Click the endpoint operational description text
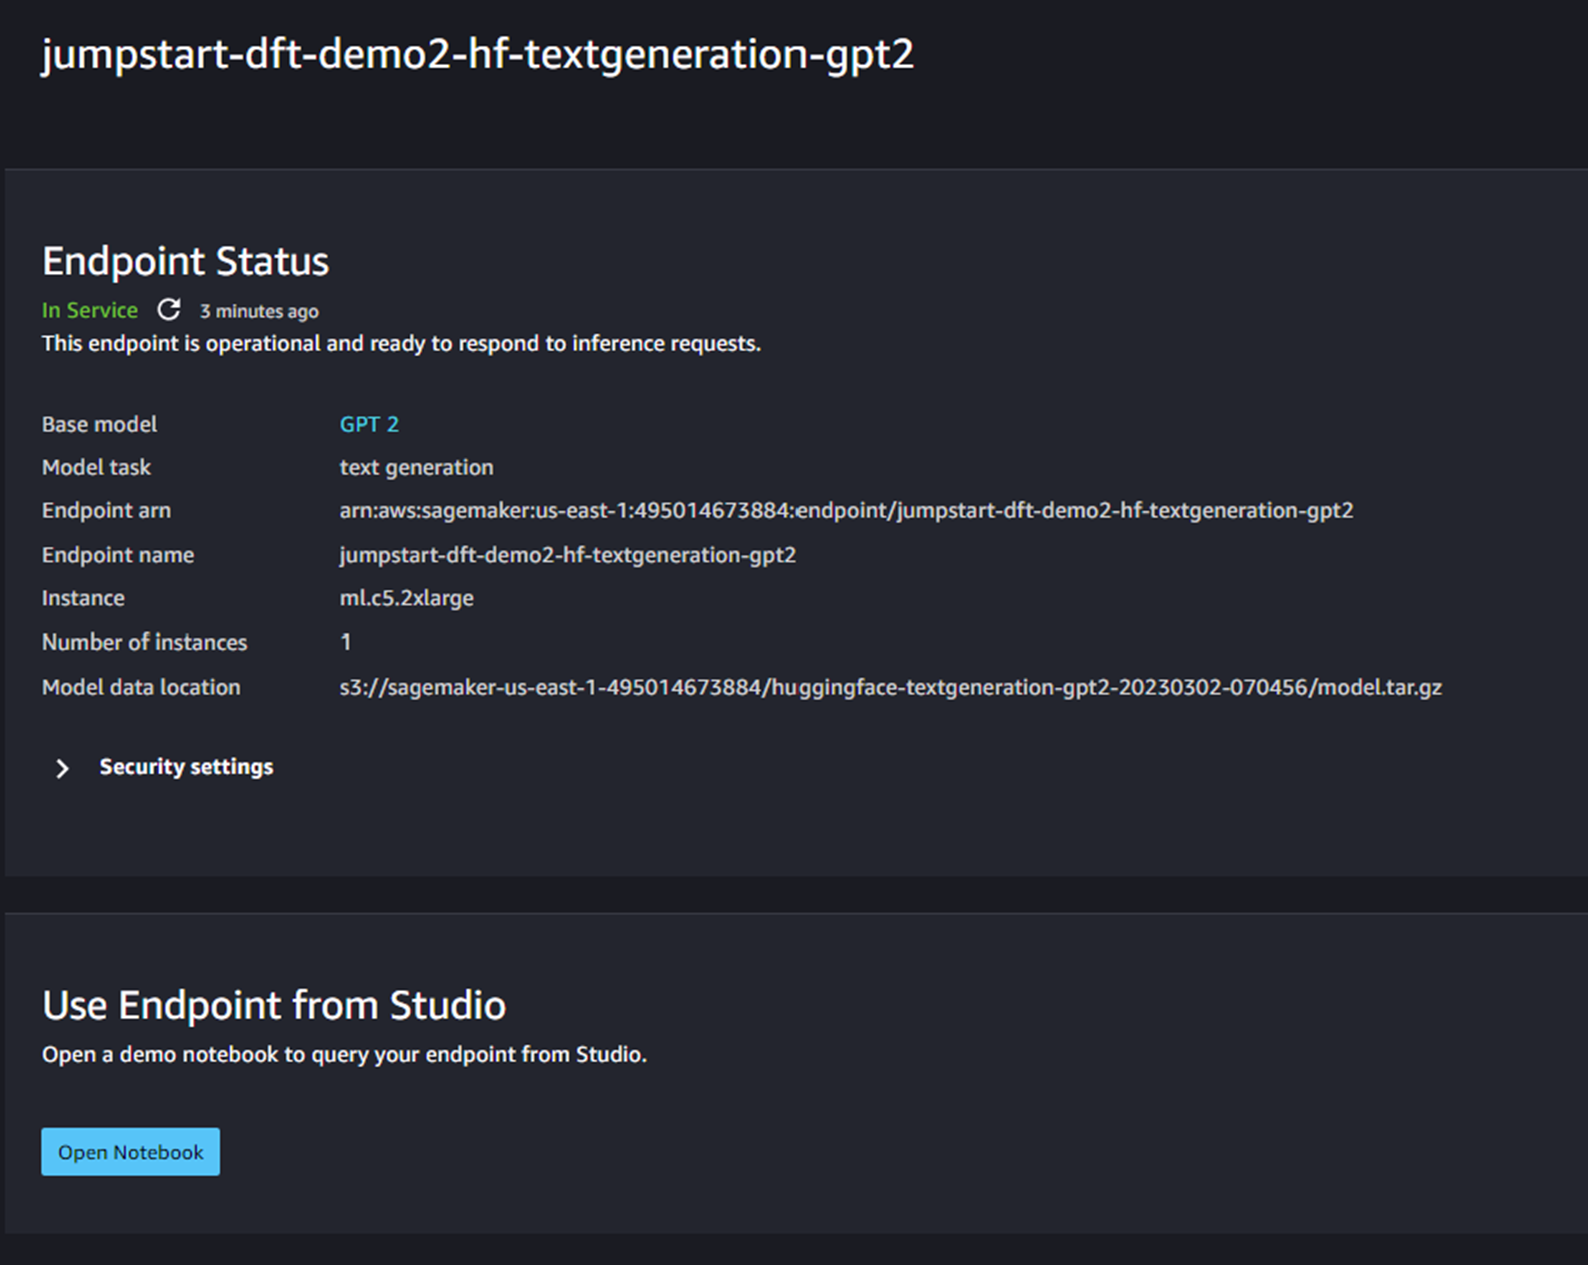The width and height of the screenshot is (1588, 1265). click(x=401, y=344)
